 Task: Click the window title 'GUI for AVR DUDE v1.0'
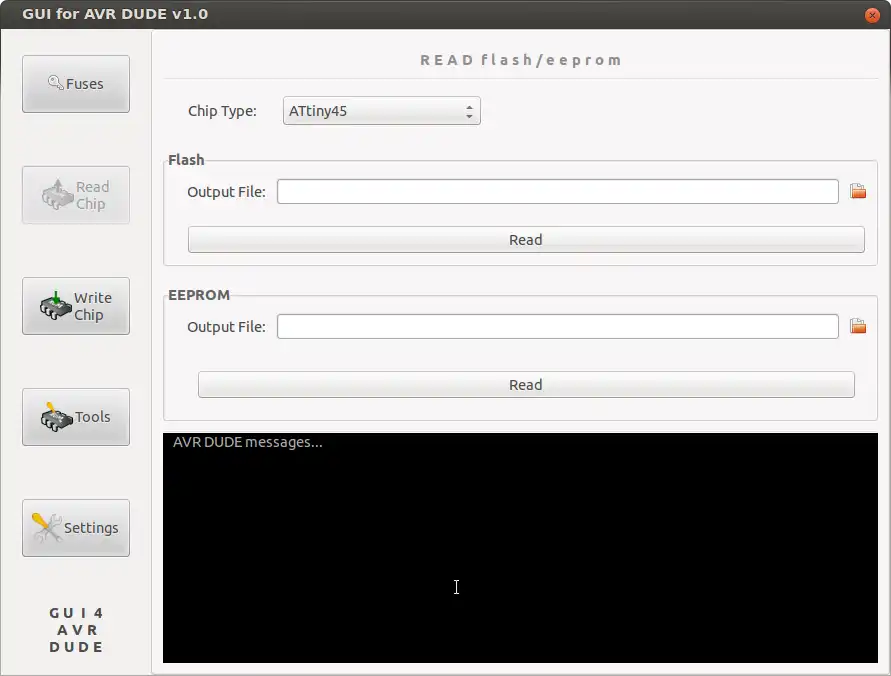pyautogui.click(x=115, y=14)
